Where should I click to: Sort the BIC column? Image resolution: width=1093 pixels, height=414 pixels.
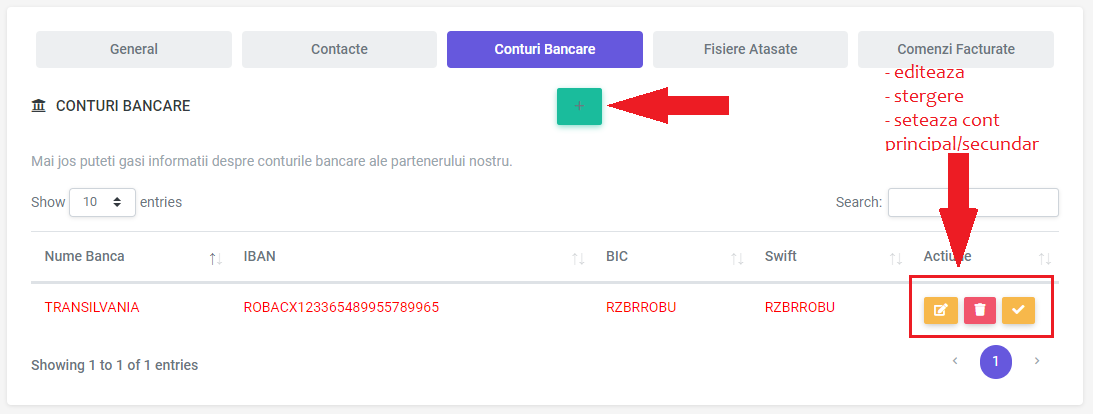click(x=737, y=259)
